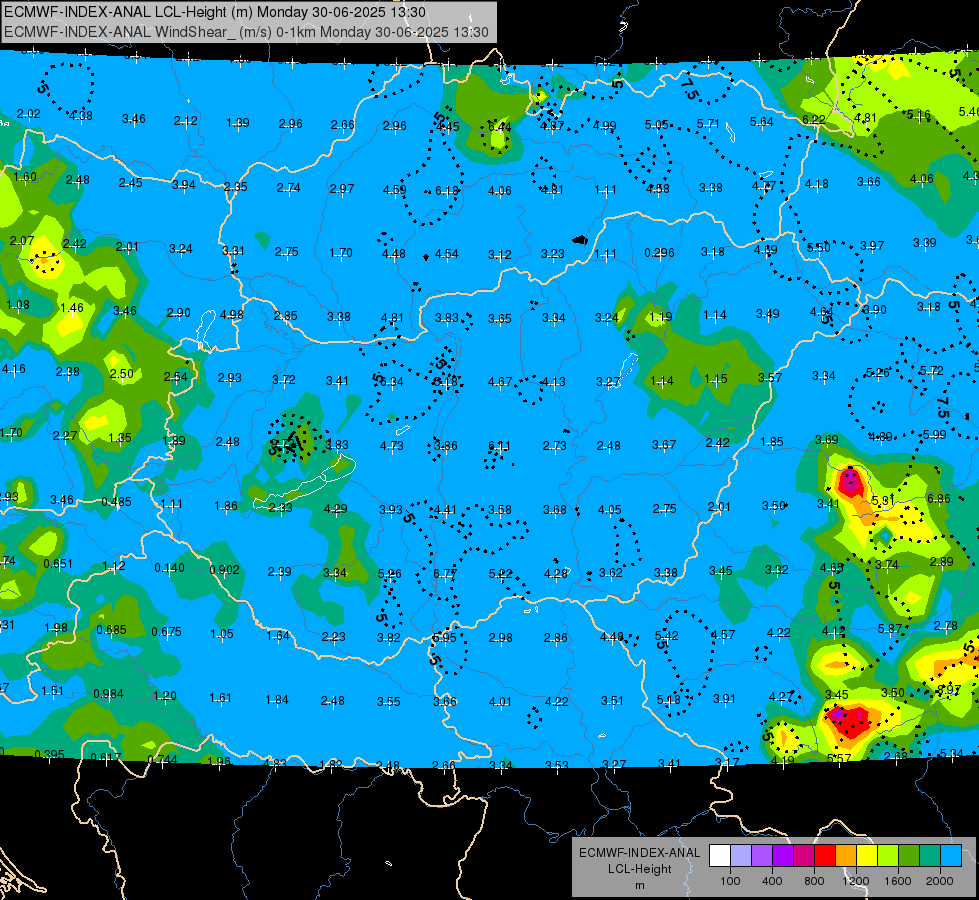Click the wind shear value 1.19
979x900 pixels.
point(661,316)
